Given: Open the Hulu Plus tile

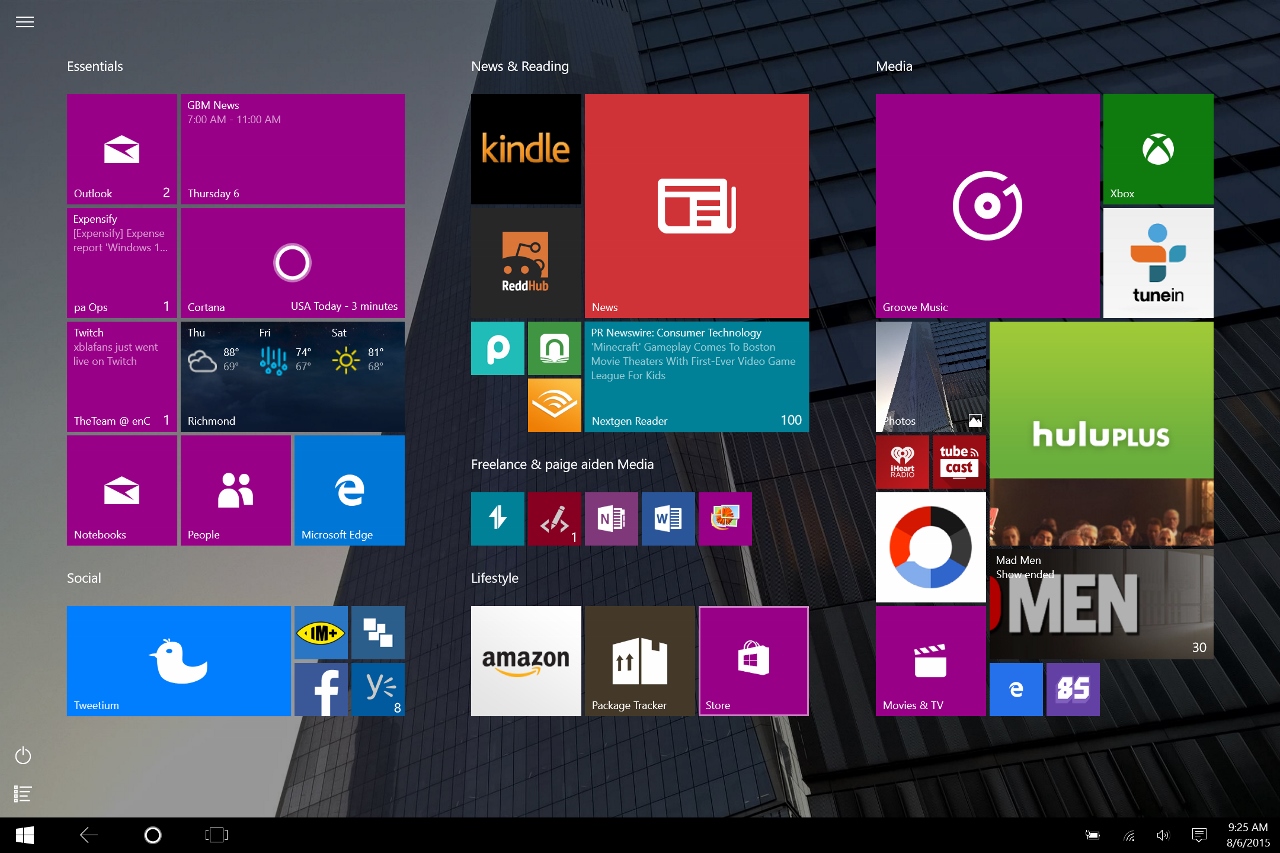Looking at the screenshot, I should (1102, 400).
